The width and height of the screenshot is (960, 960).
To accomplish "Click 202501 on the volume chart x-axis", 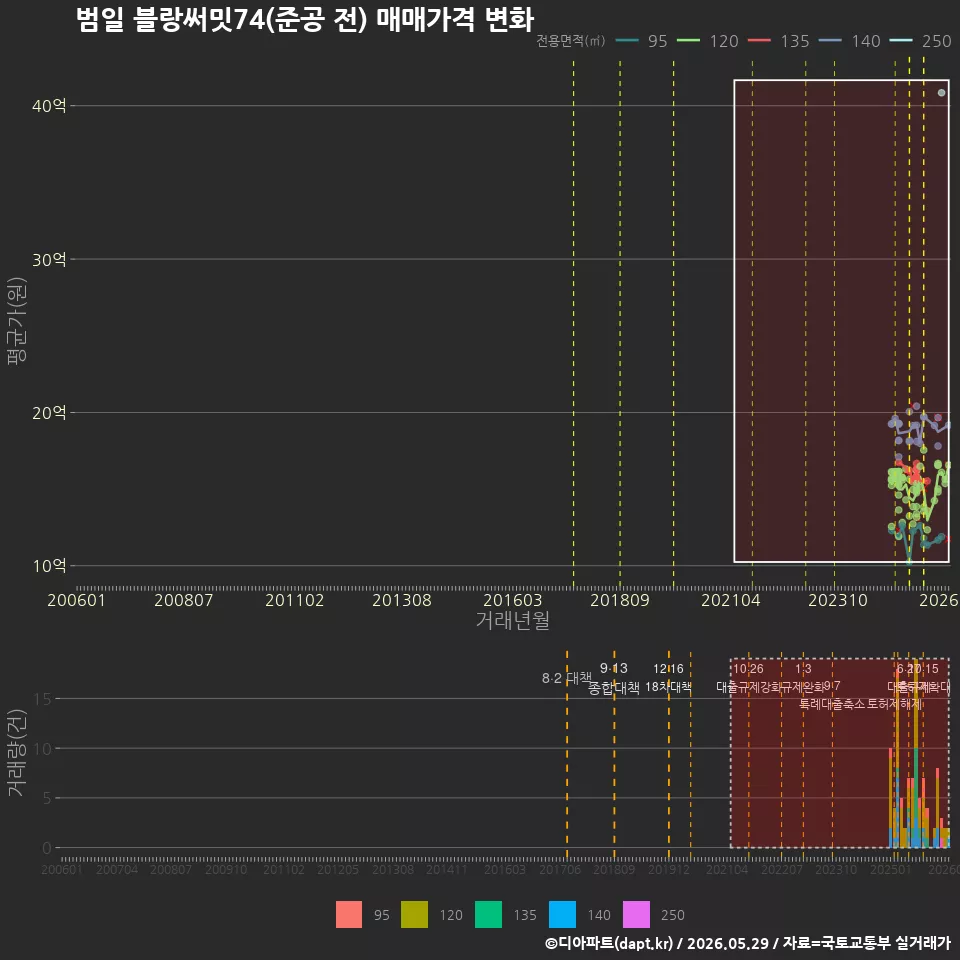I will coord(891,869).
